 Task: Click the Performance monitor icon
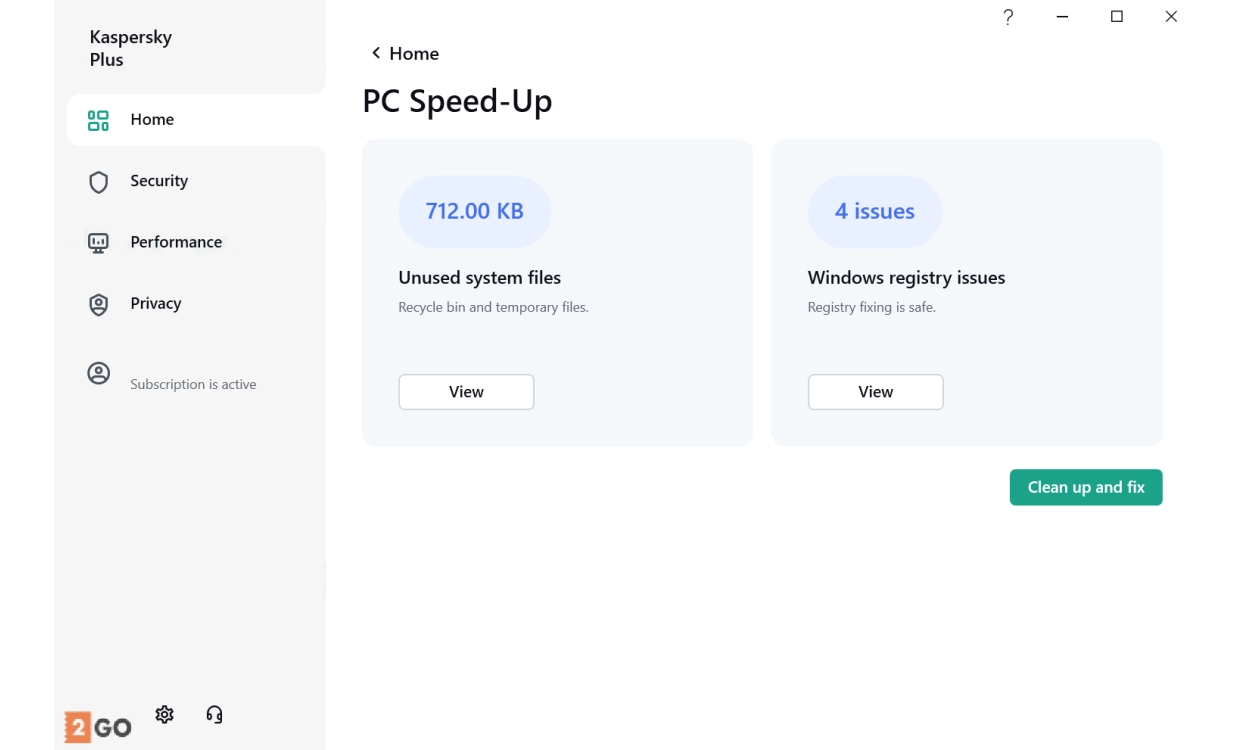point(98,243)
